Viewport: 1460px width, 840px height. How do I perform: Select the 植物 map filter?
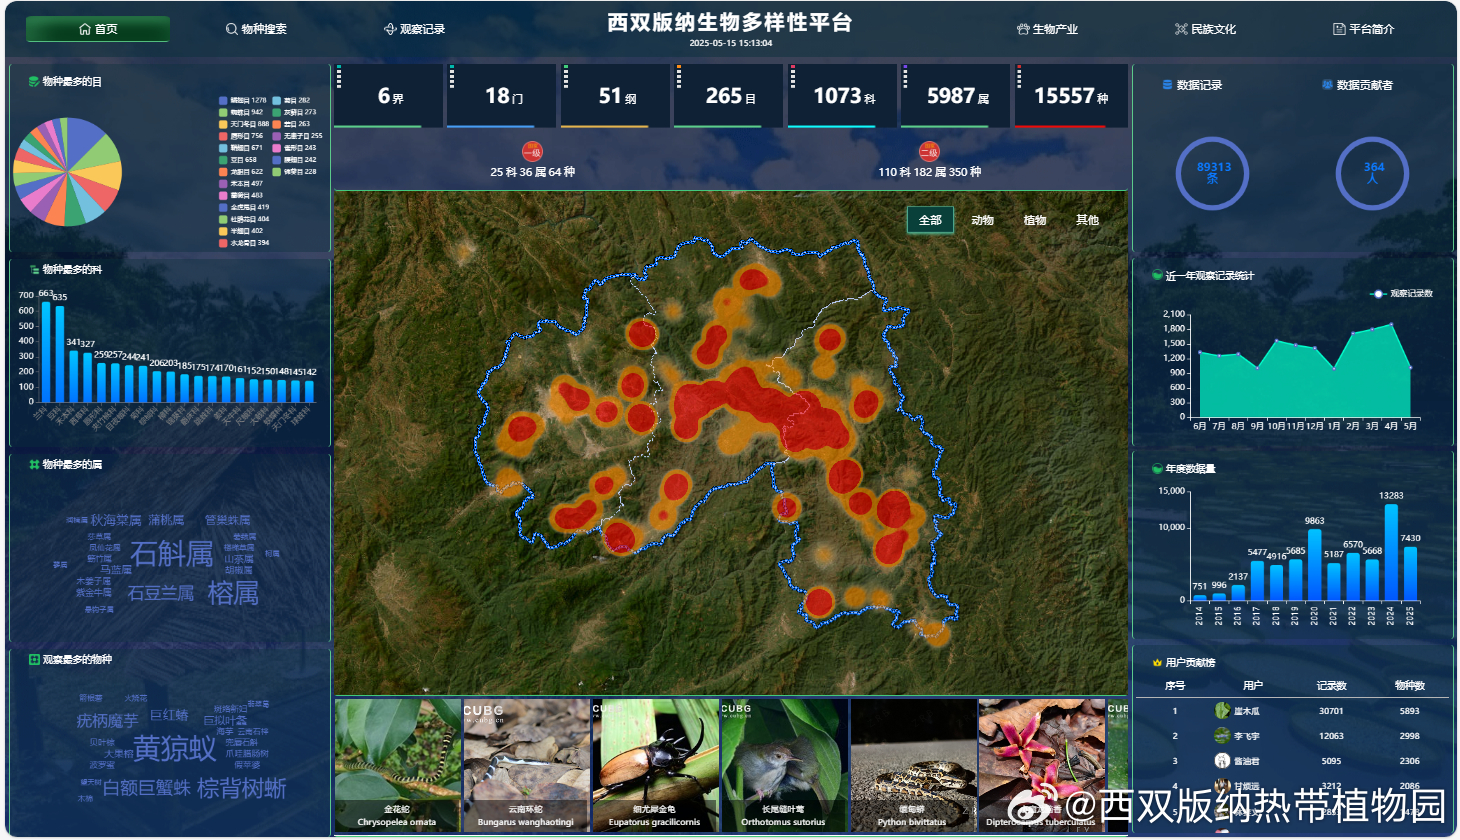pyautogui.click(x=1034, y=220)
